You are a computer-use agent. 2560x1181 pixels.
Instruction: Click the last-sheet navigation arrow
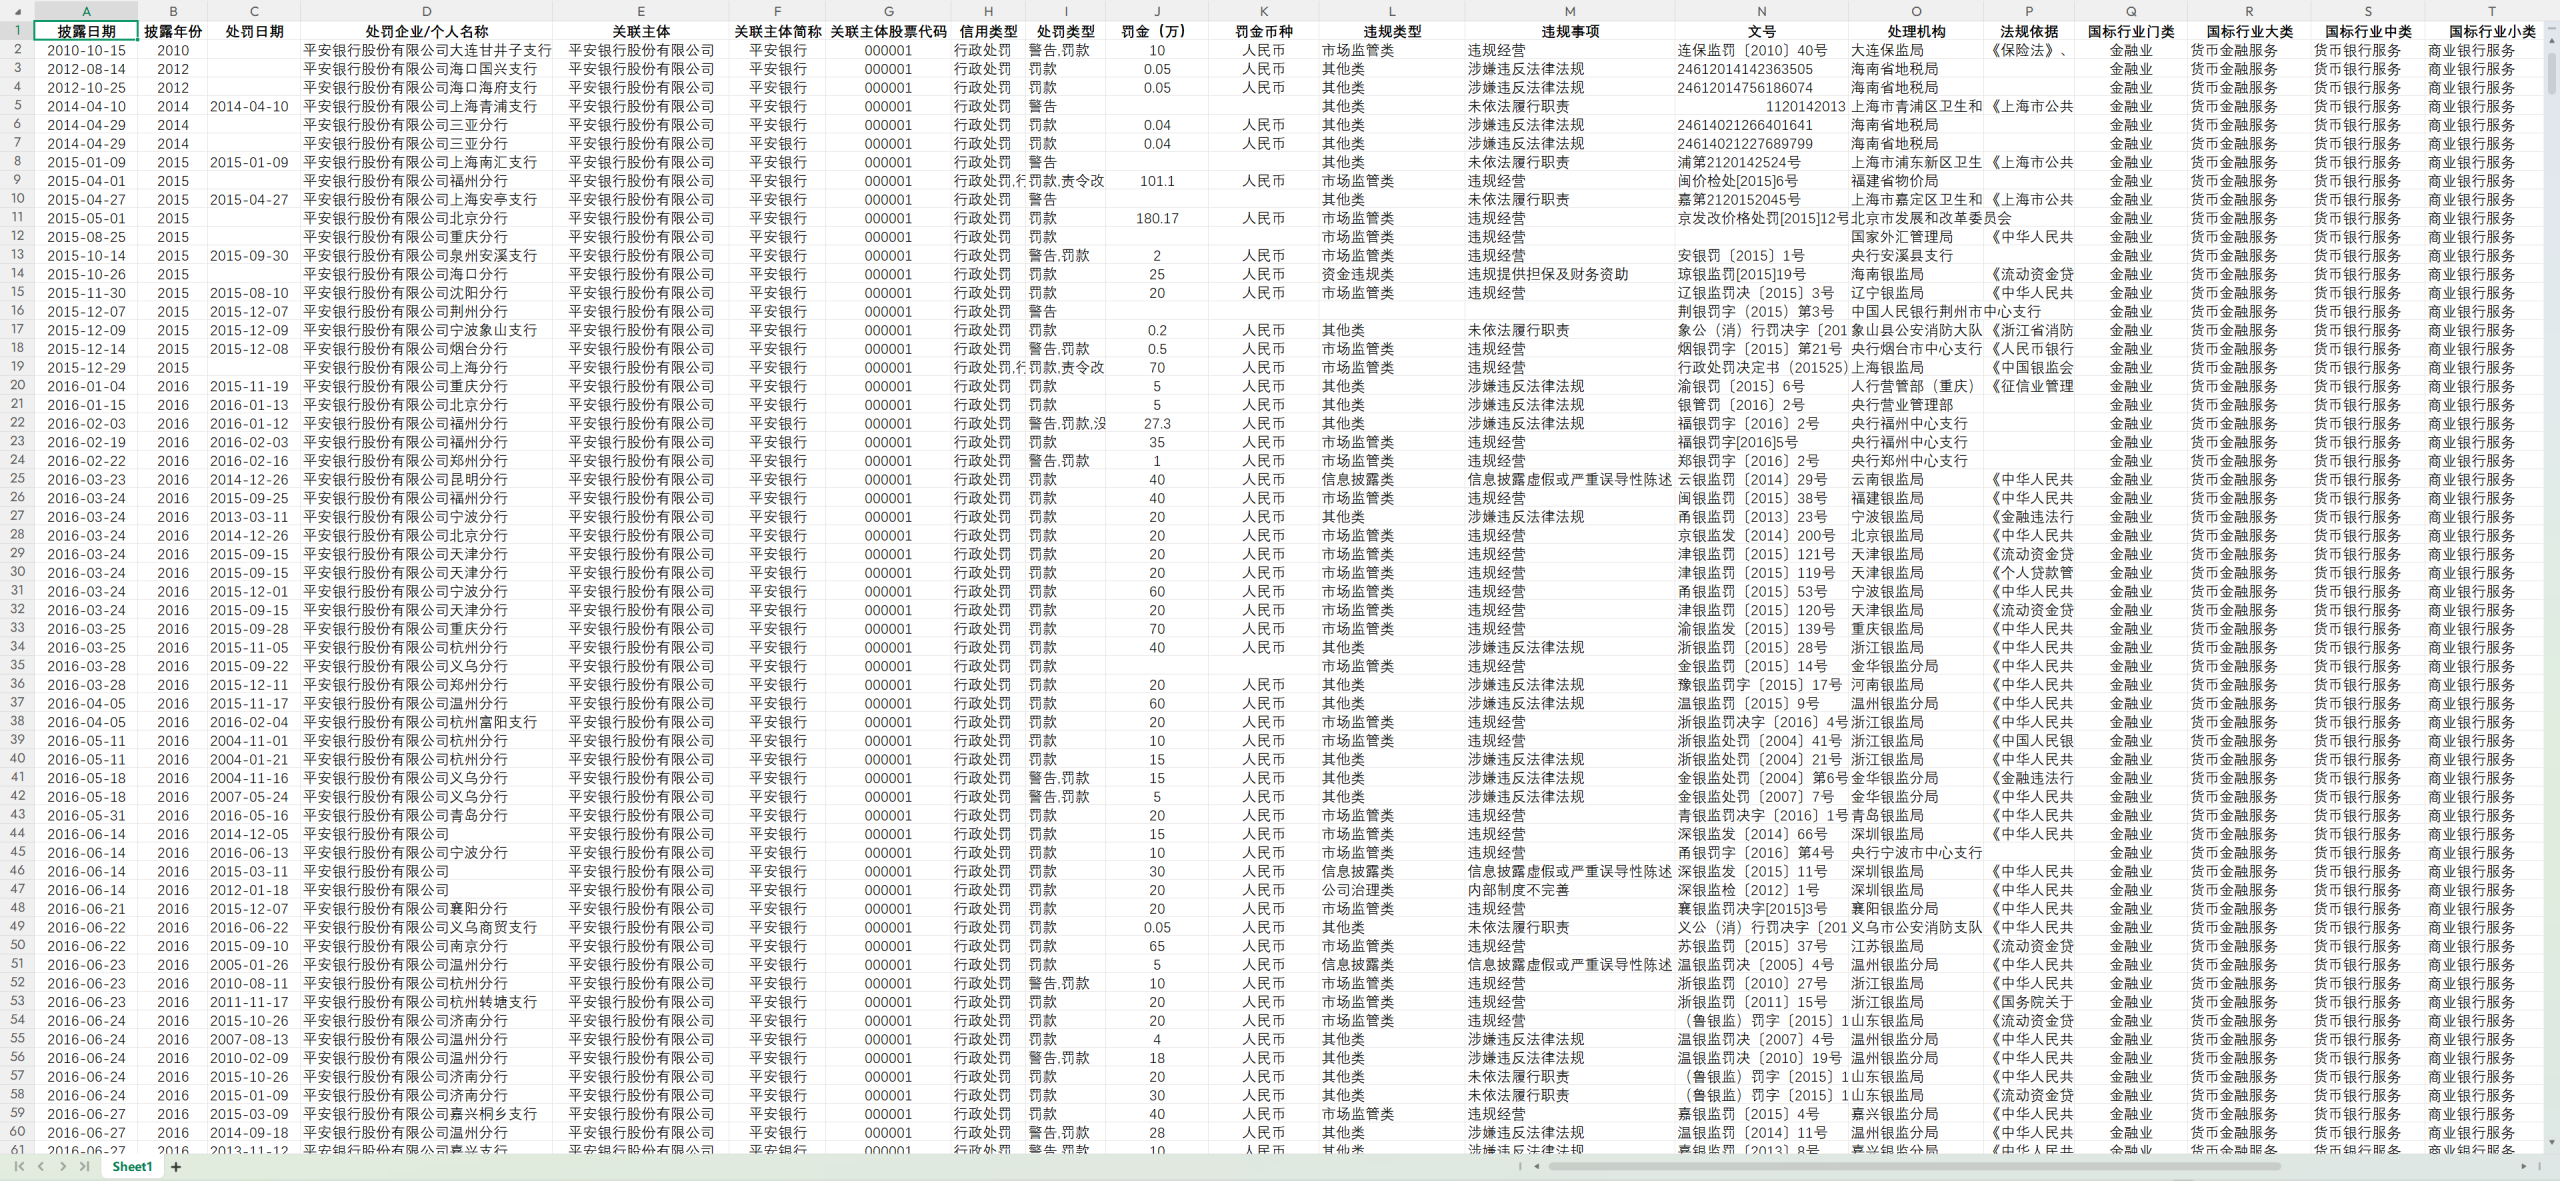coord(84,1166)
